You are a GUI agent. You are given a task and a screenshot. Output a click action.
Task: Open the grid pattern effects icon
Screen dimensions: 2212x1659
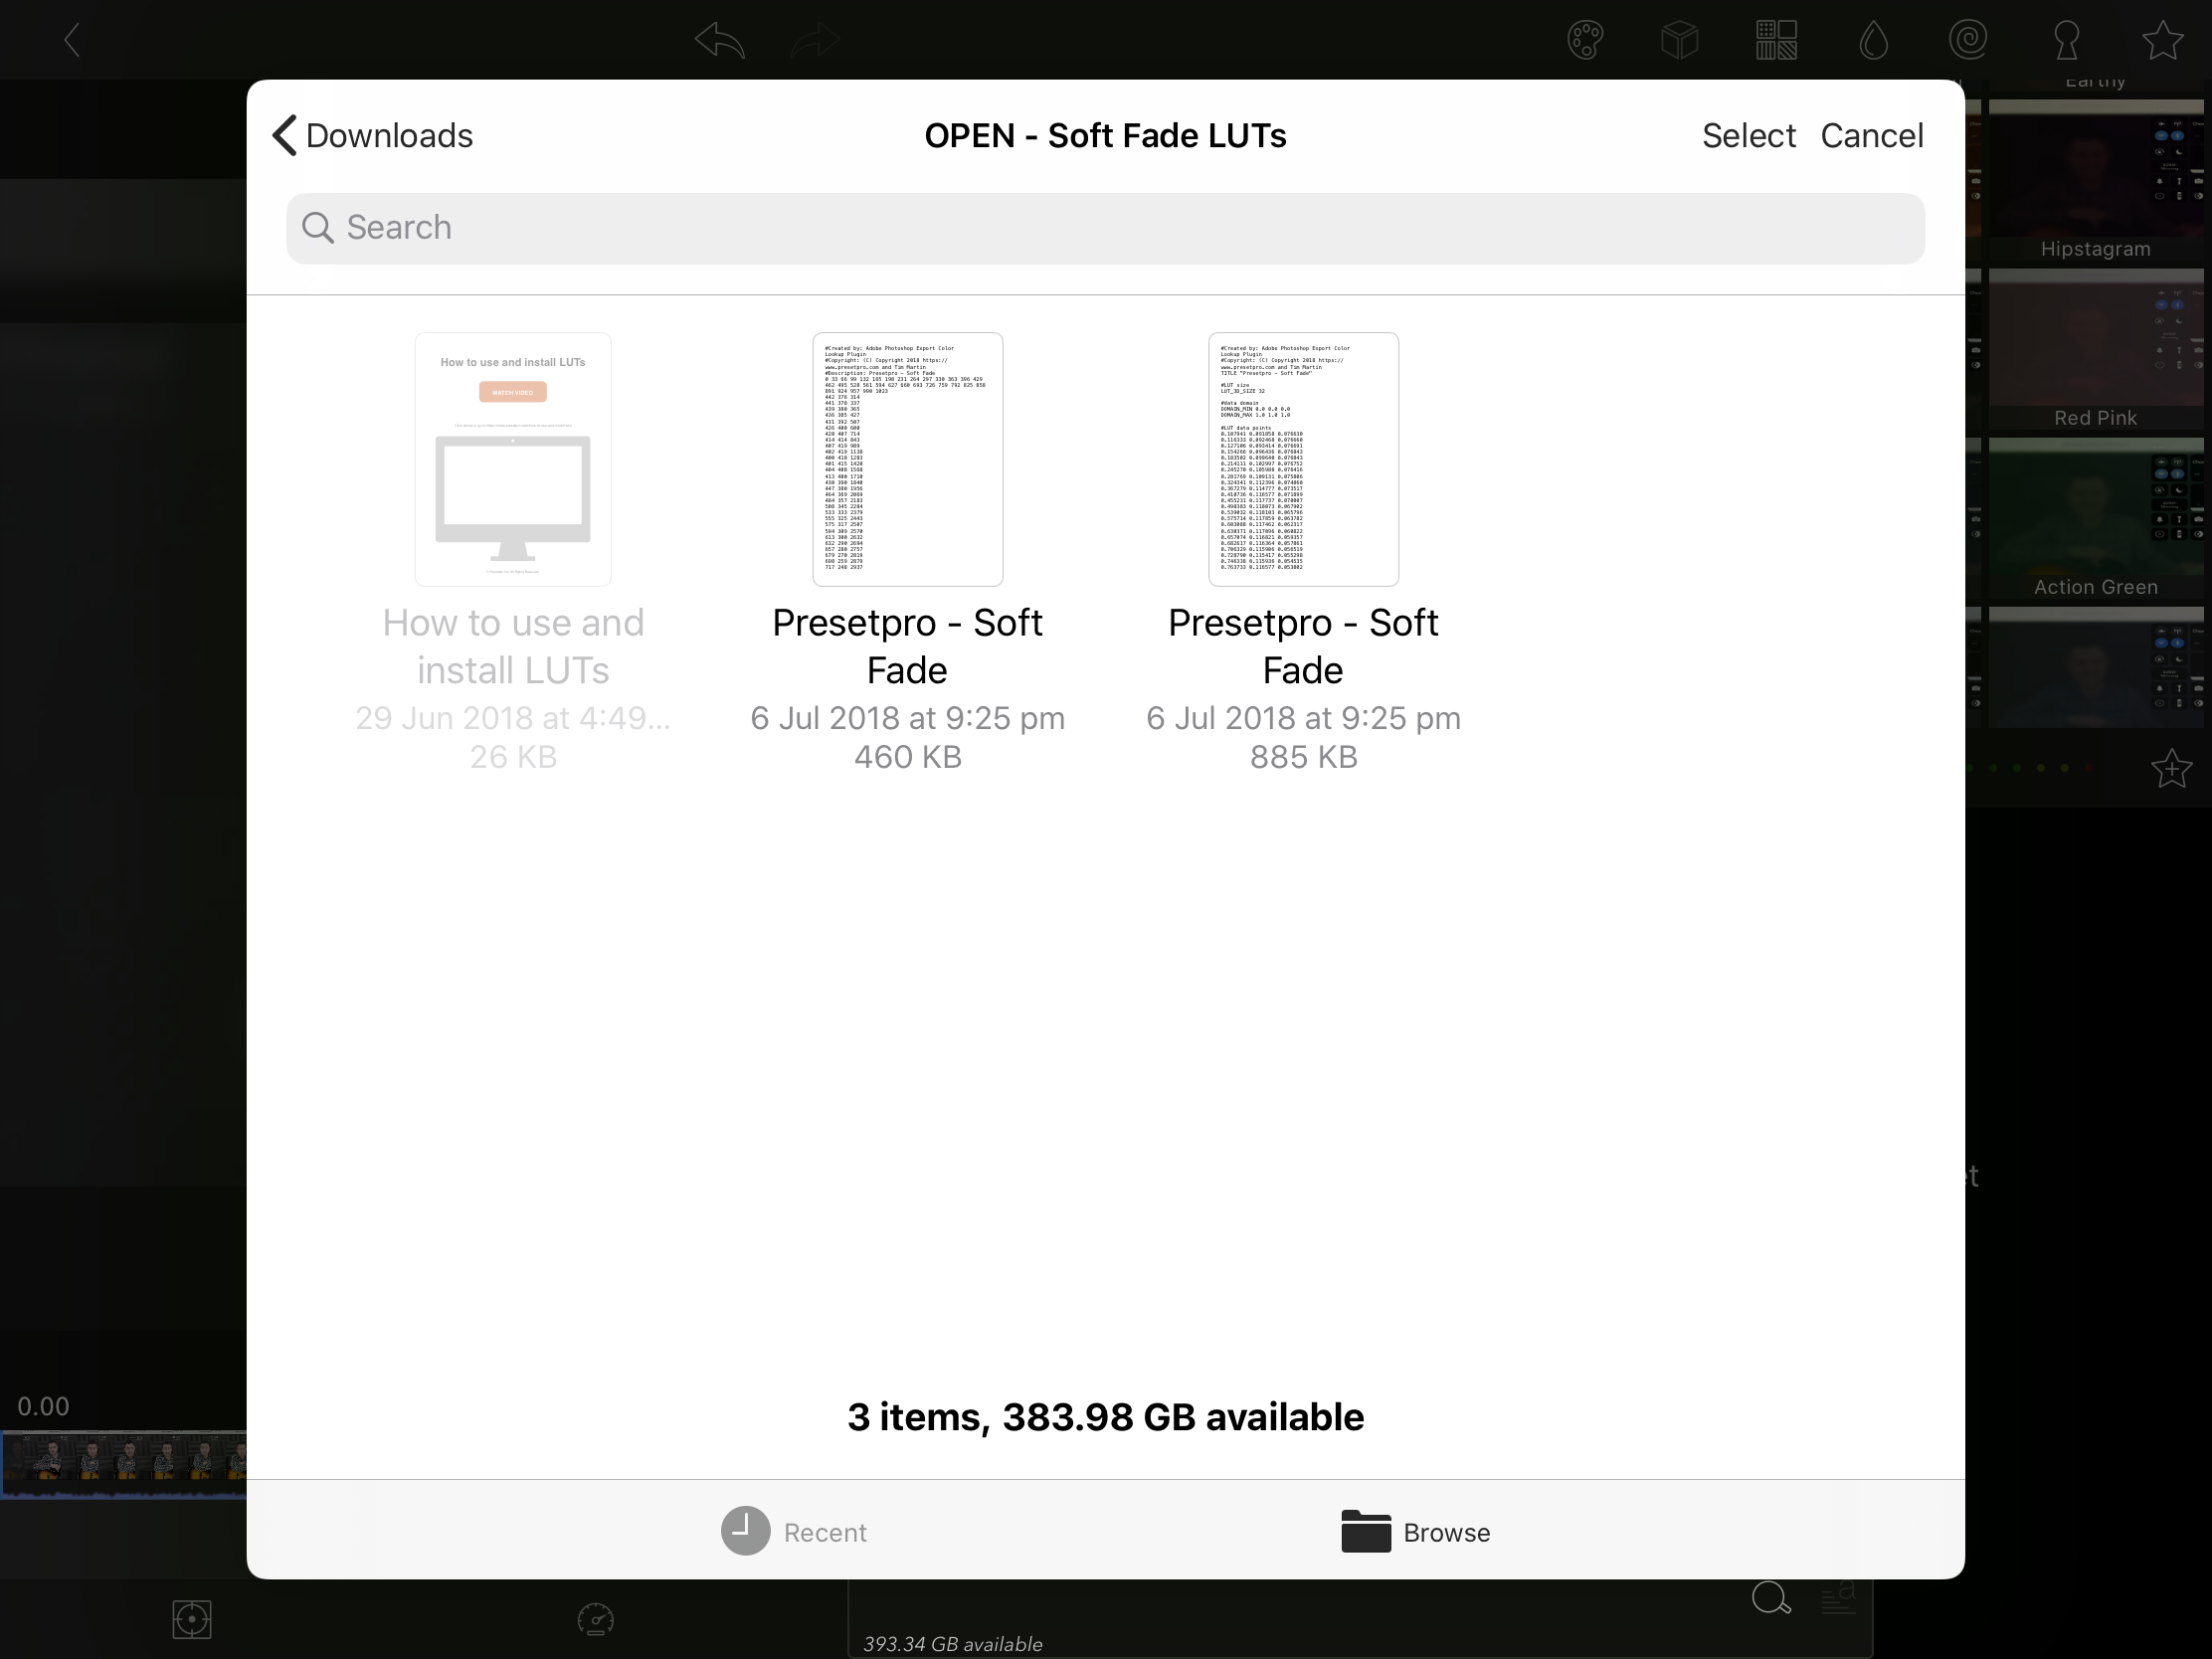pyautogui.click(x=1776, y=40)
